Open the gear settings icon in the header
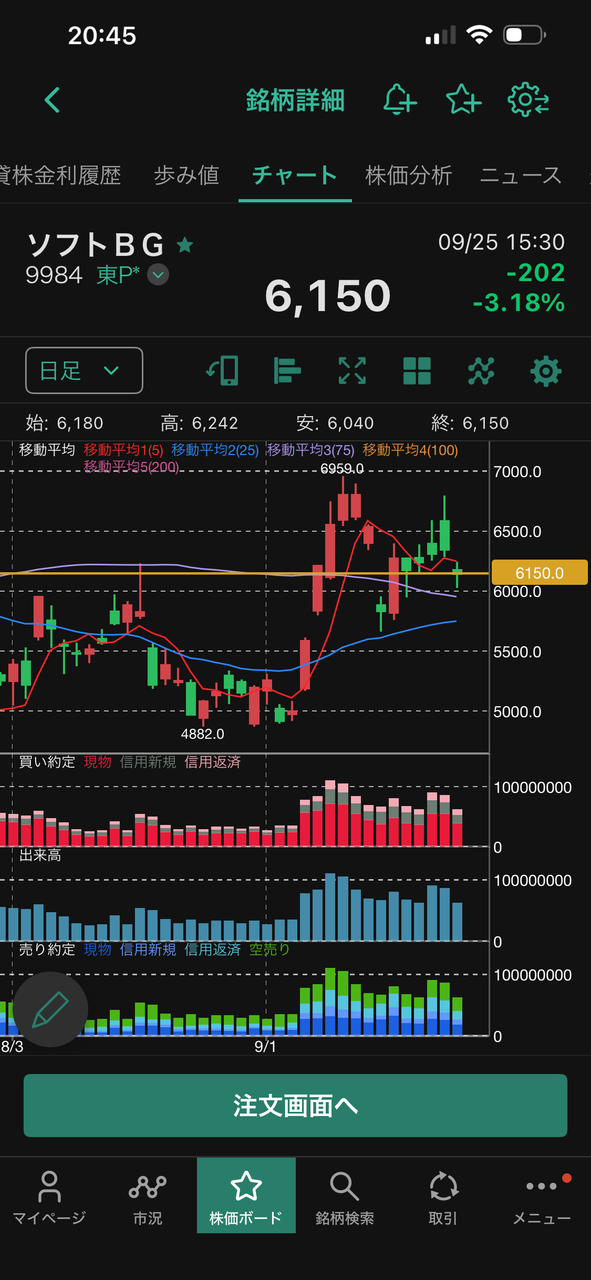This screenshot has height=1280, width=591. click(x=529, y=100)
